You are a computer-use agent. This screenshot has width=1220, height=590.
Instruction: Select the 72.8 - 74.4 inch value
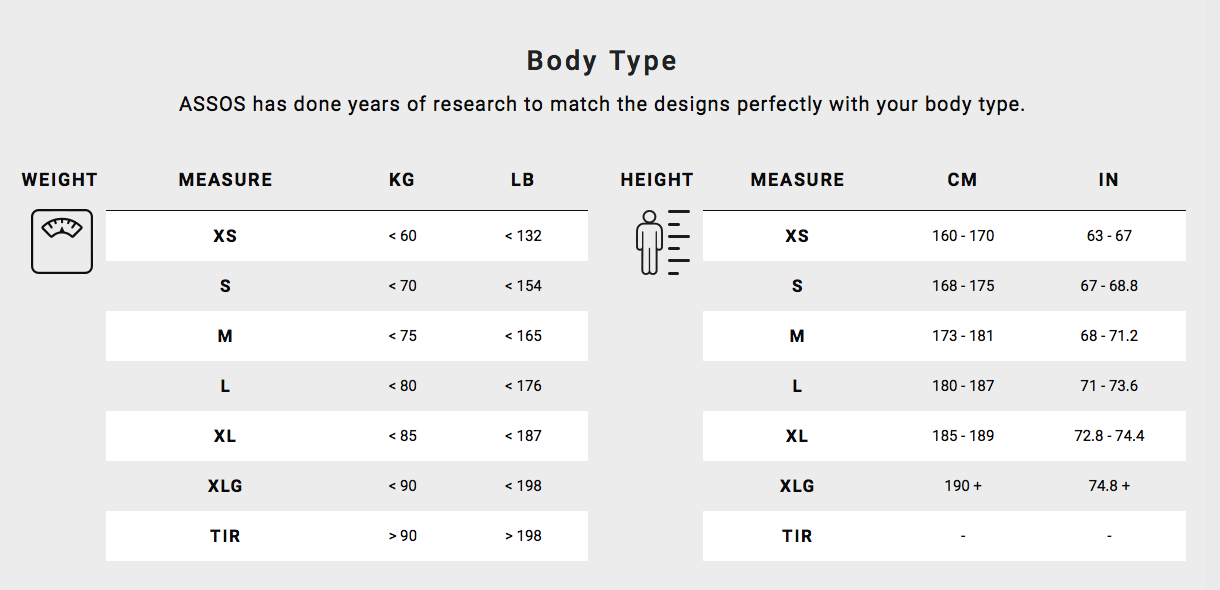(1109, 436)
